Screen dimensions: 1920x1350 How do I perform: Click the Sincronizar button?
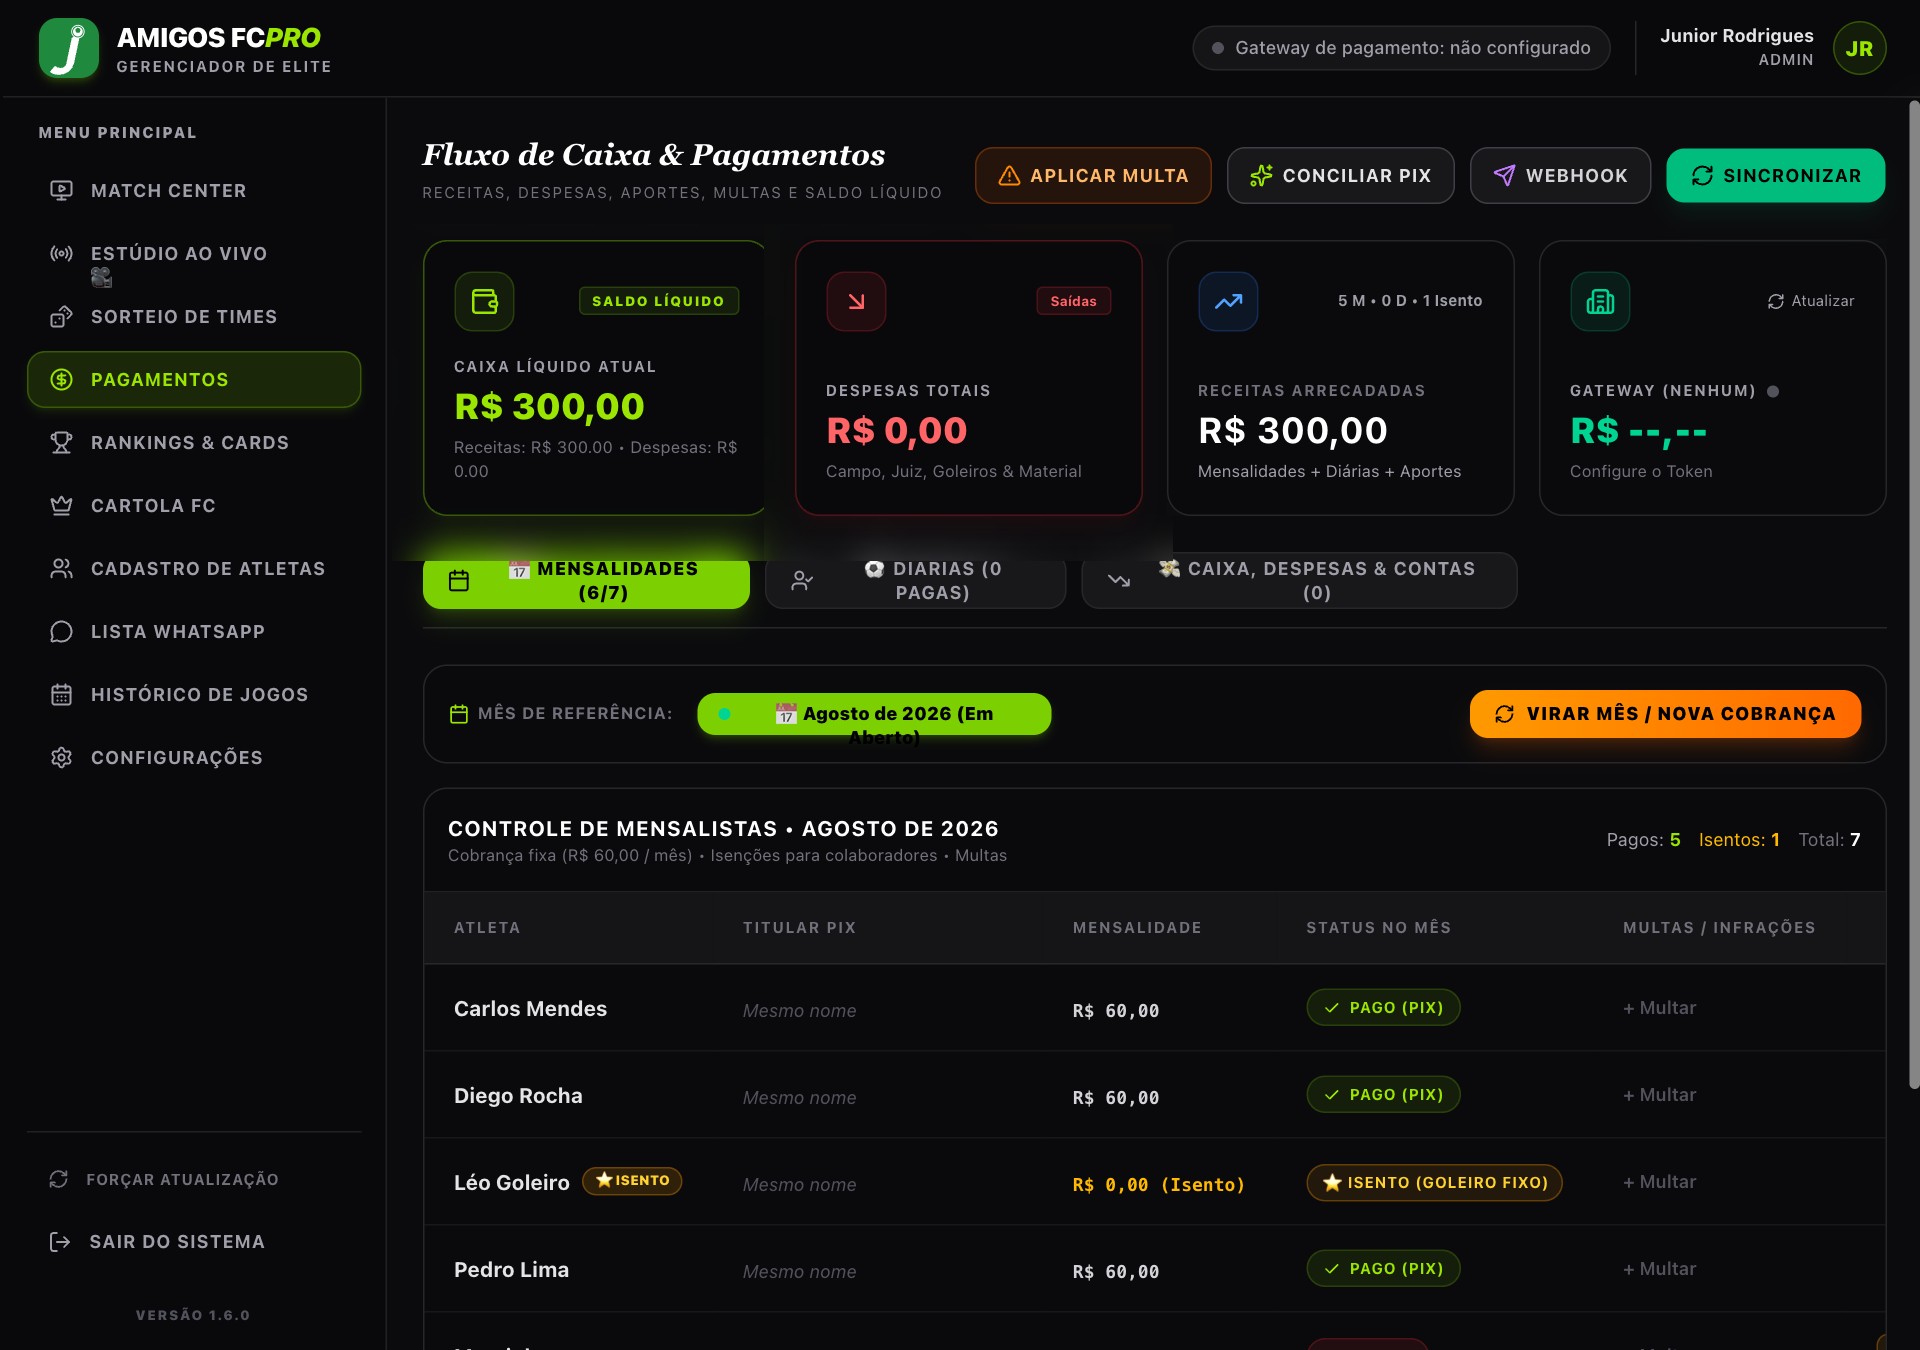[x=1775, y=176]
